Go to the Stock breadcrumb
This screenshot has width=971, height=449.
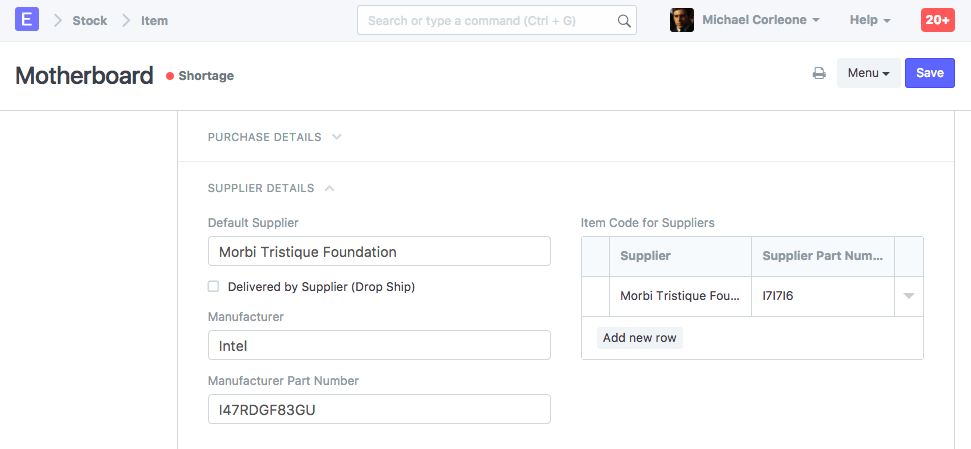89,20
